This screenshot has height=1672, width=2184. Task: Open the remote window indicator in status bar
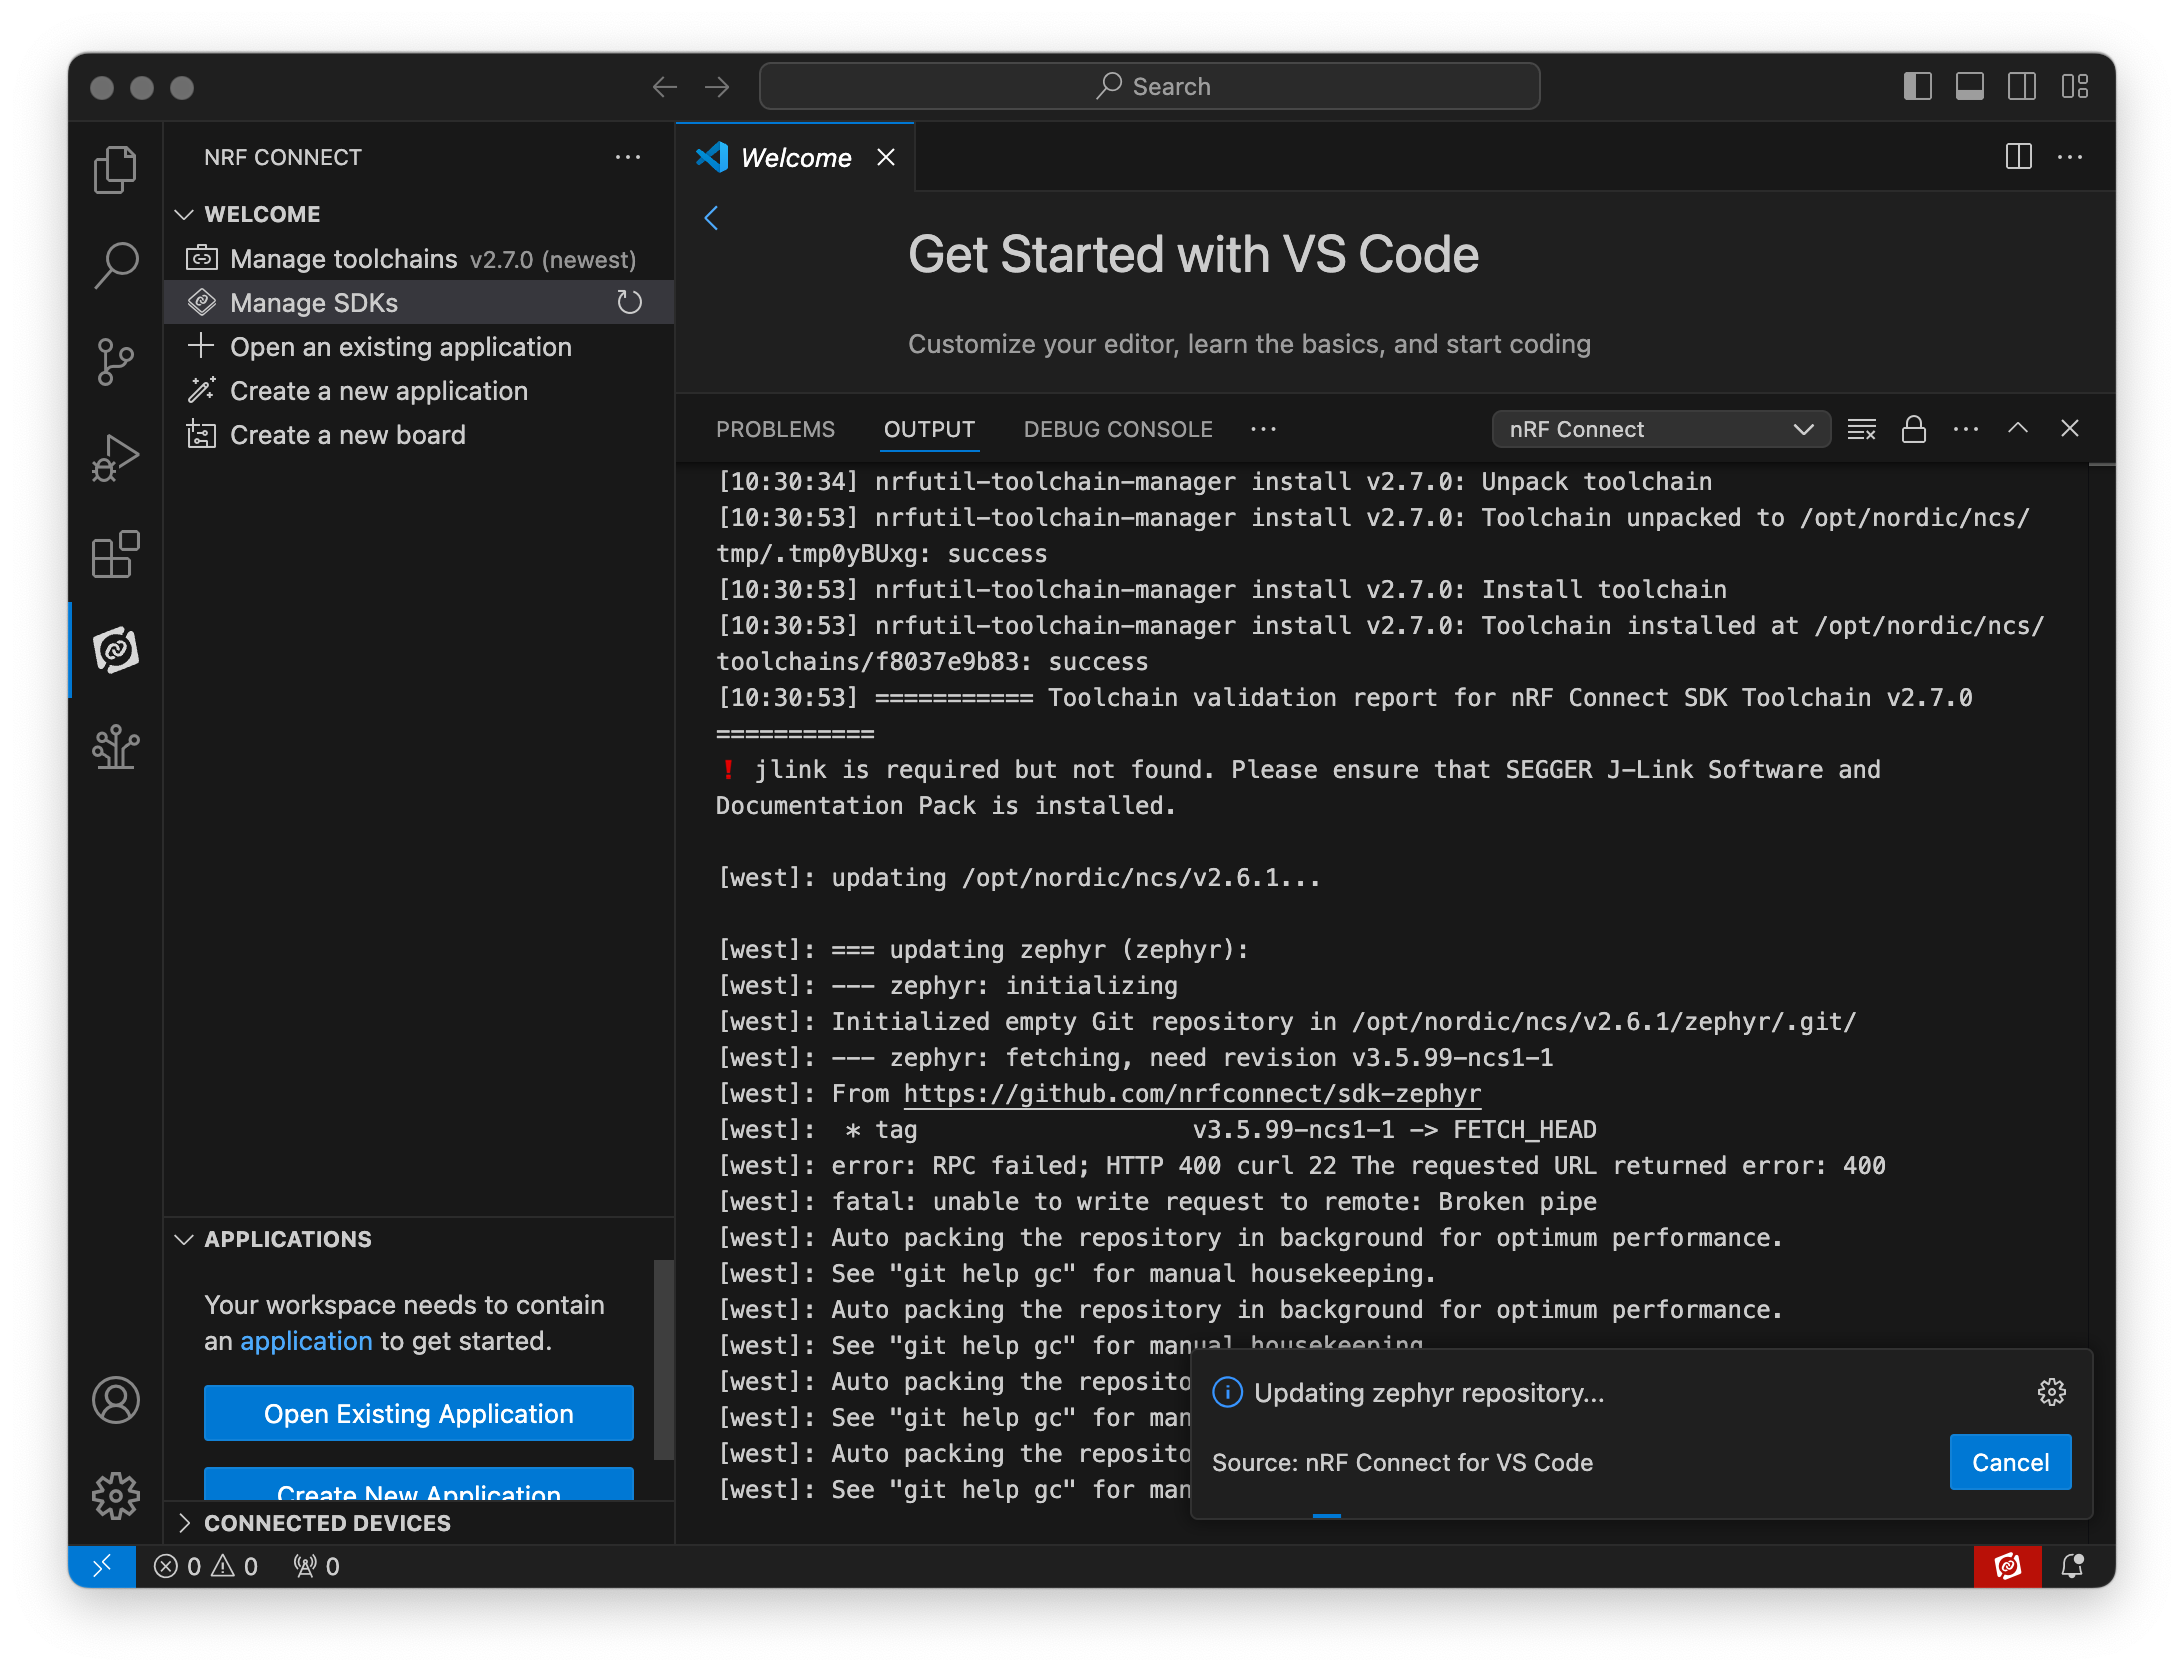[102, 1566]
